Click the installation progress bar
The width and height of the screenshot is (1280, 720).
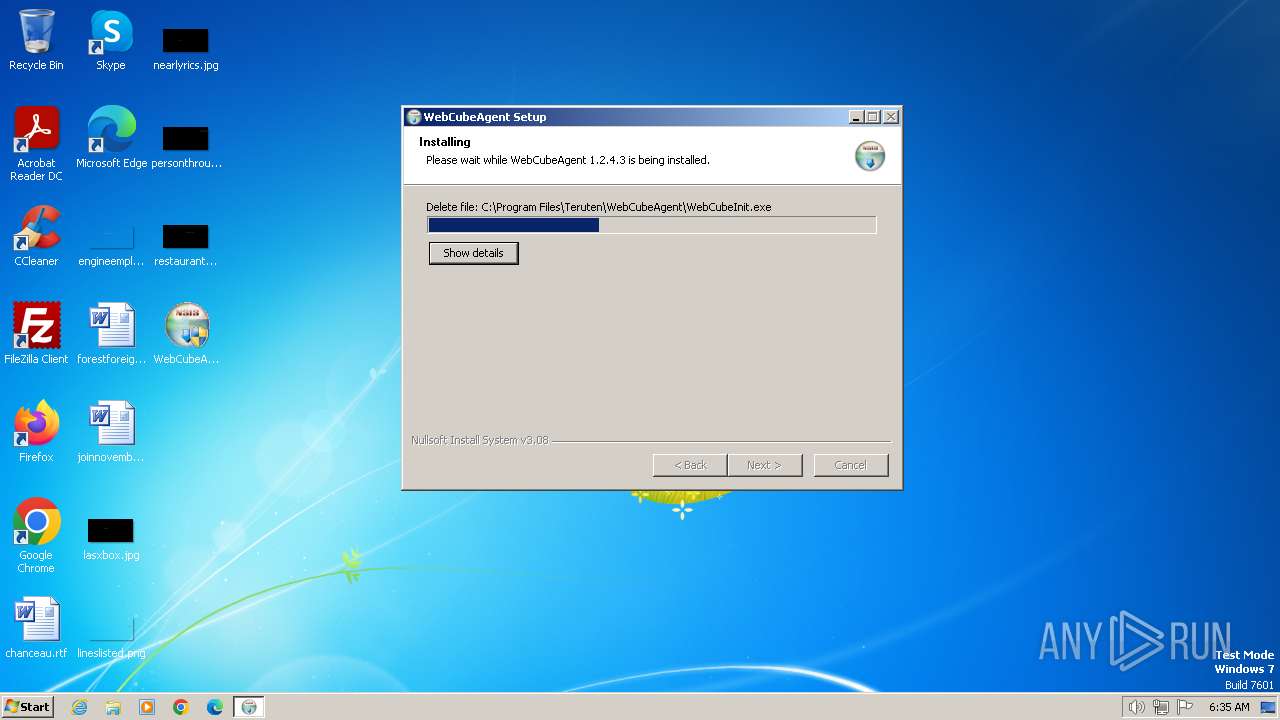pyautogui.click(x=651, y=225)
